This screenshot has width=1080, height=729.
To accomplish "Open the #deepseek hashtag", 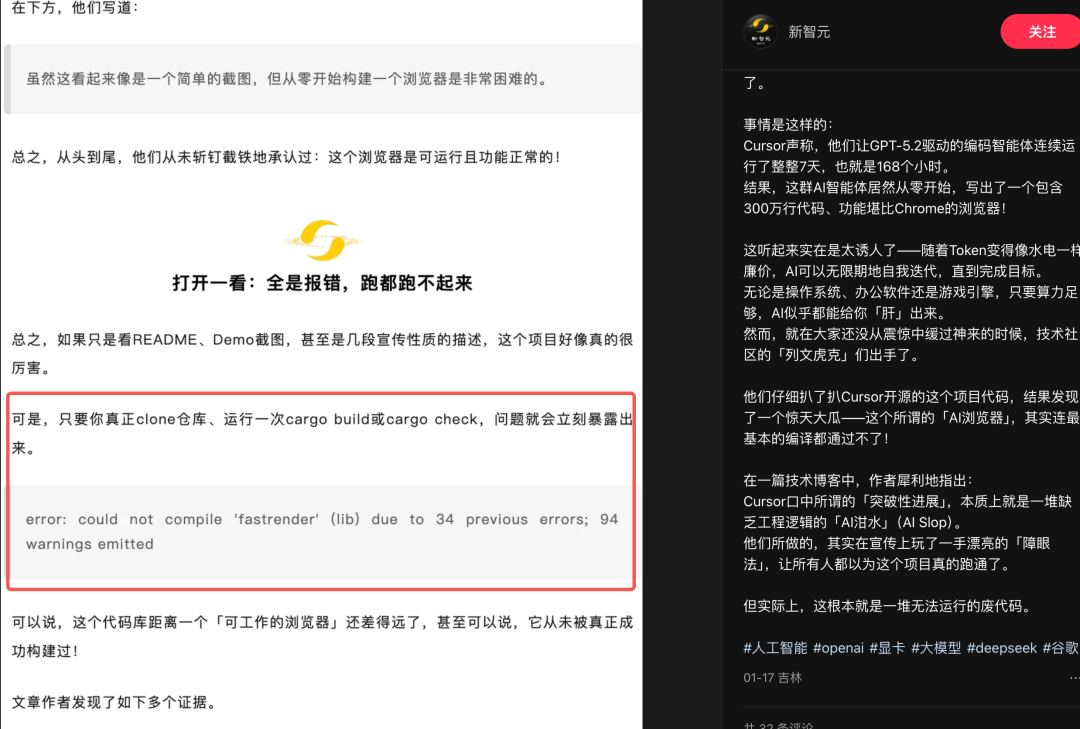I will 1001,647.
